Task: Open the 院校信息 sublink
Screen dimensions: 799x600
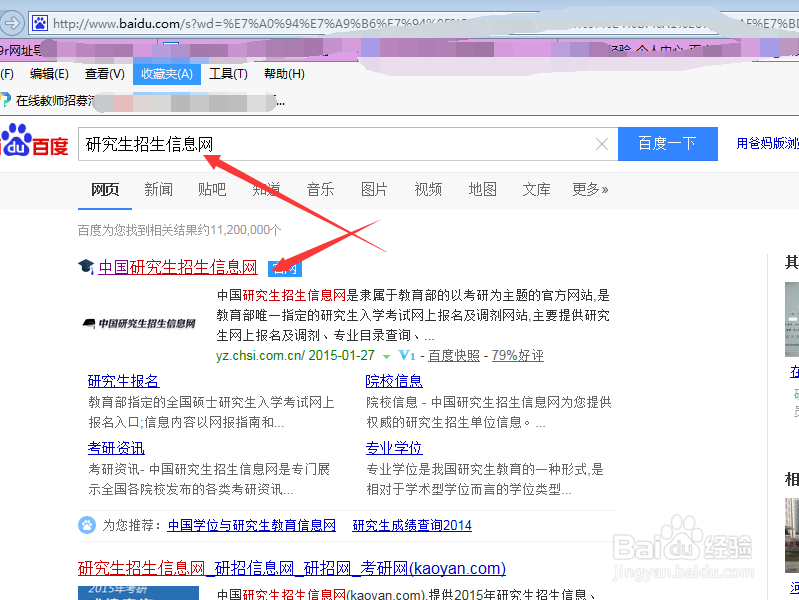Action: 394,381
